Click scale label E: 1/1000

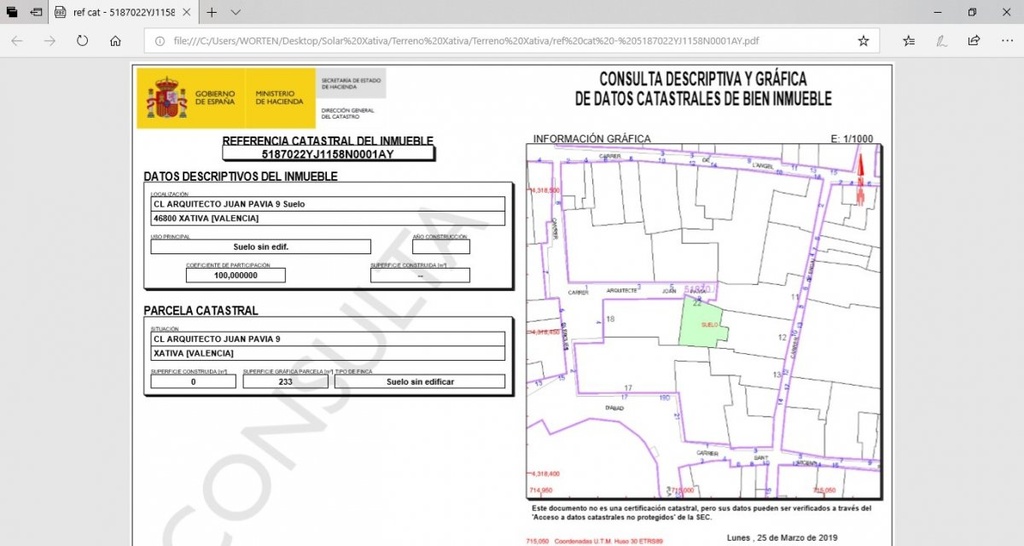[852, 138]
